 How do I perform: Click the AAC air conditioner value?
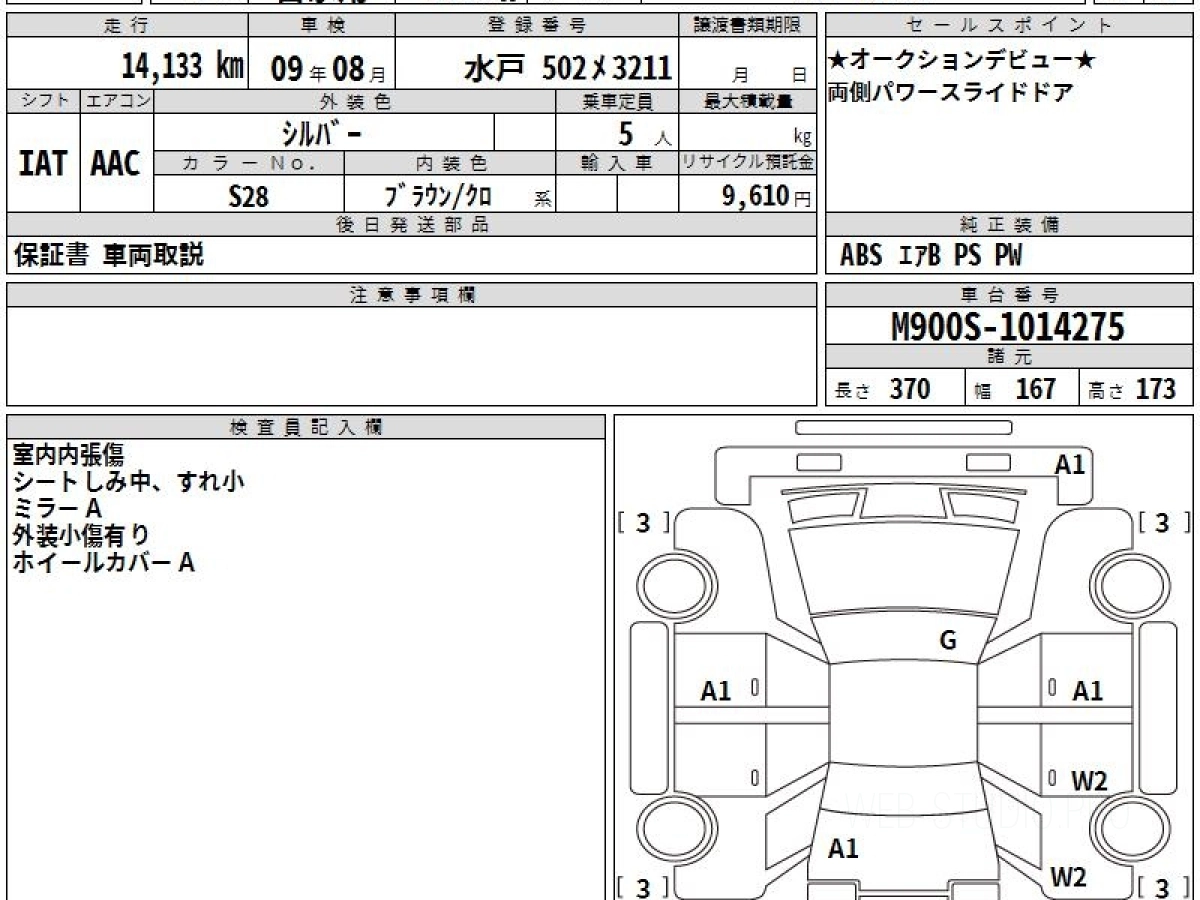click(116, 163)
